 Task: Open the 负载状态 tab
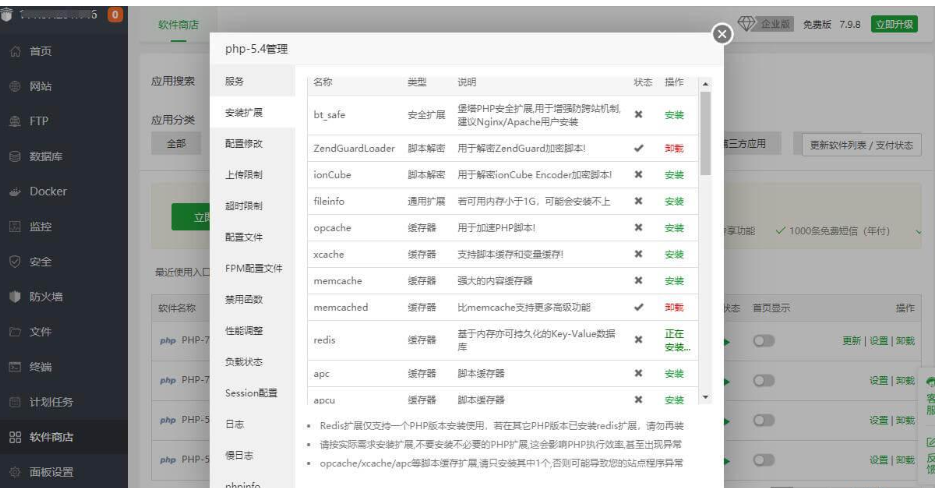pyautogui.click(x=253, y=361)
